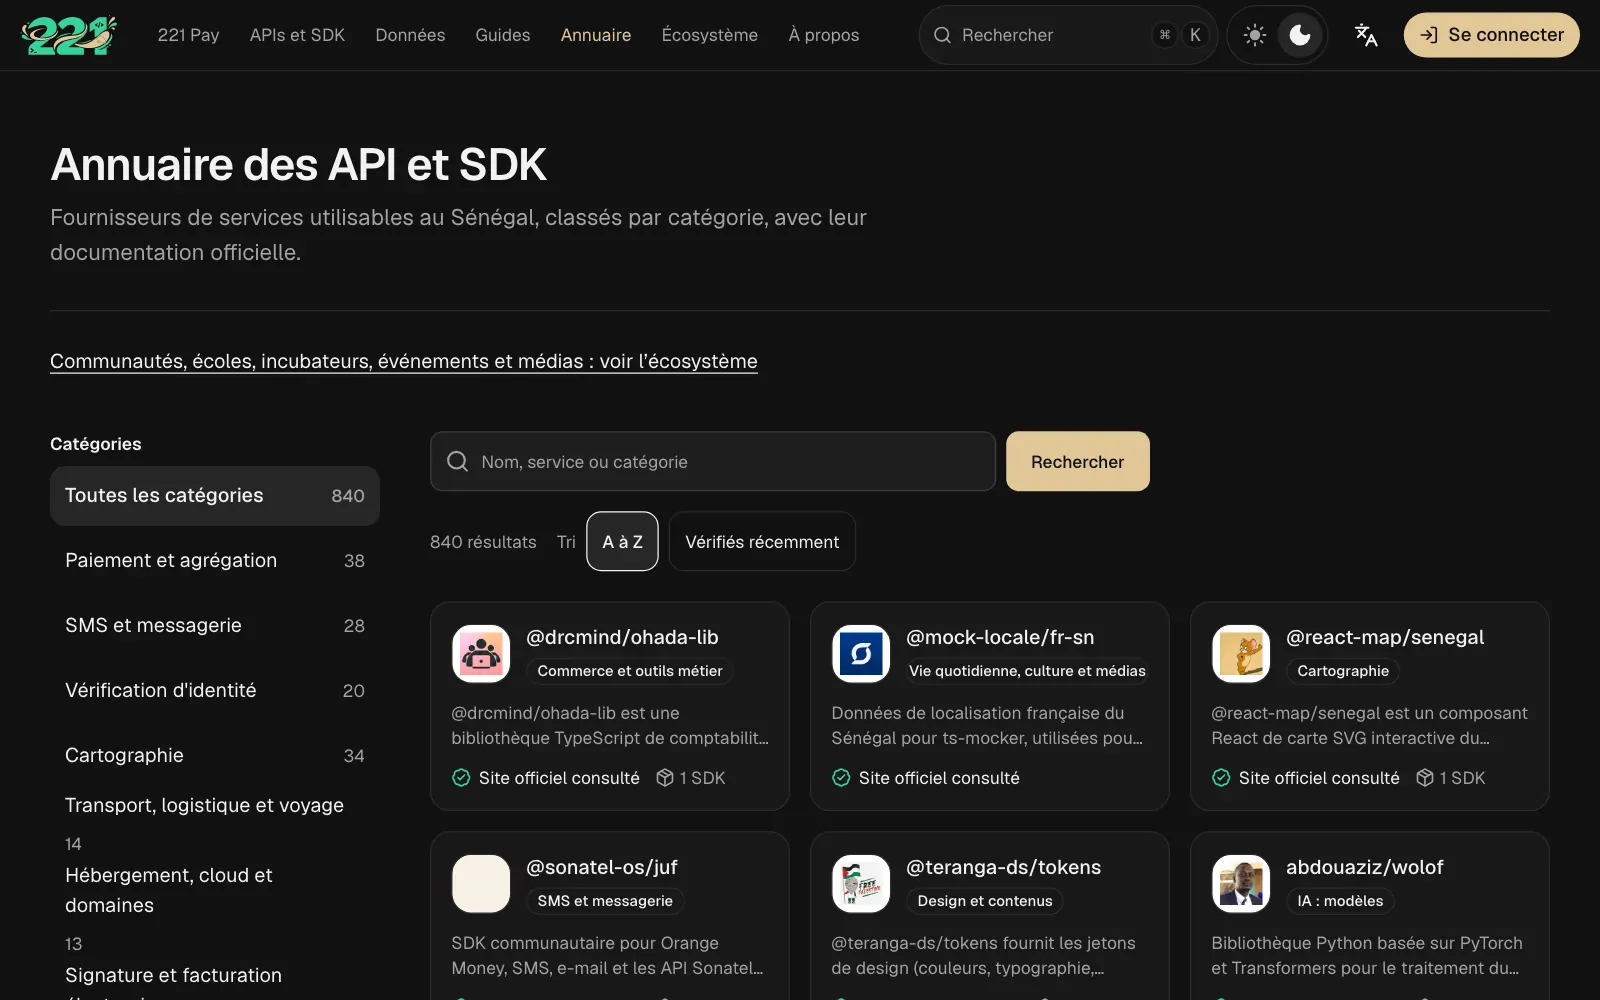Click verified checkmark icon on @mock-locale/fr-sn card
1600x1000 pixels.
tap(841, 778)
